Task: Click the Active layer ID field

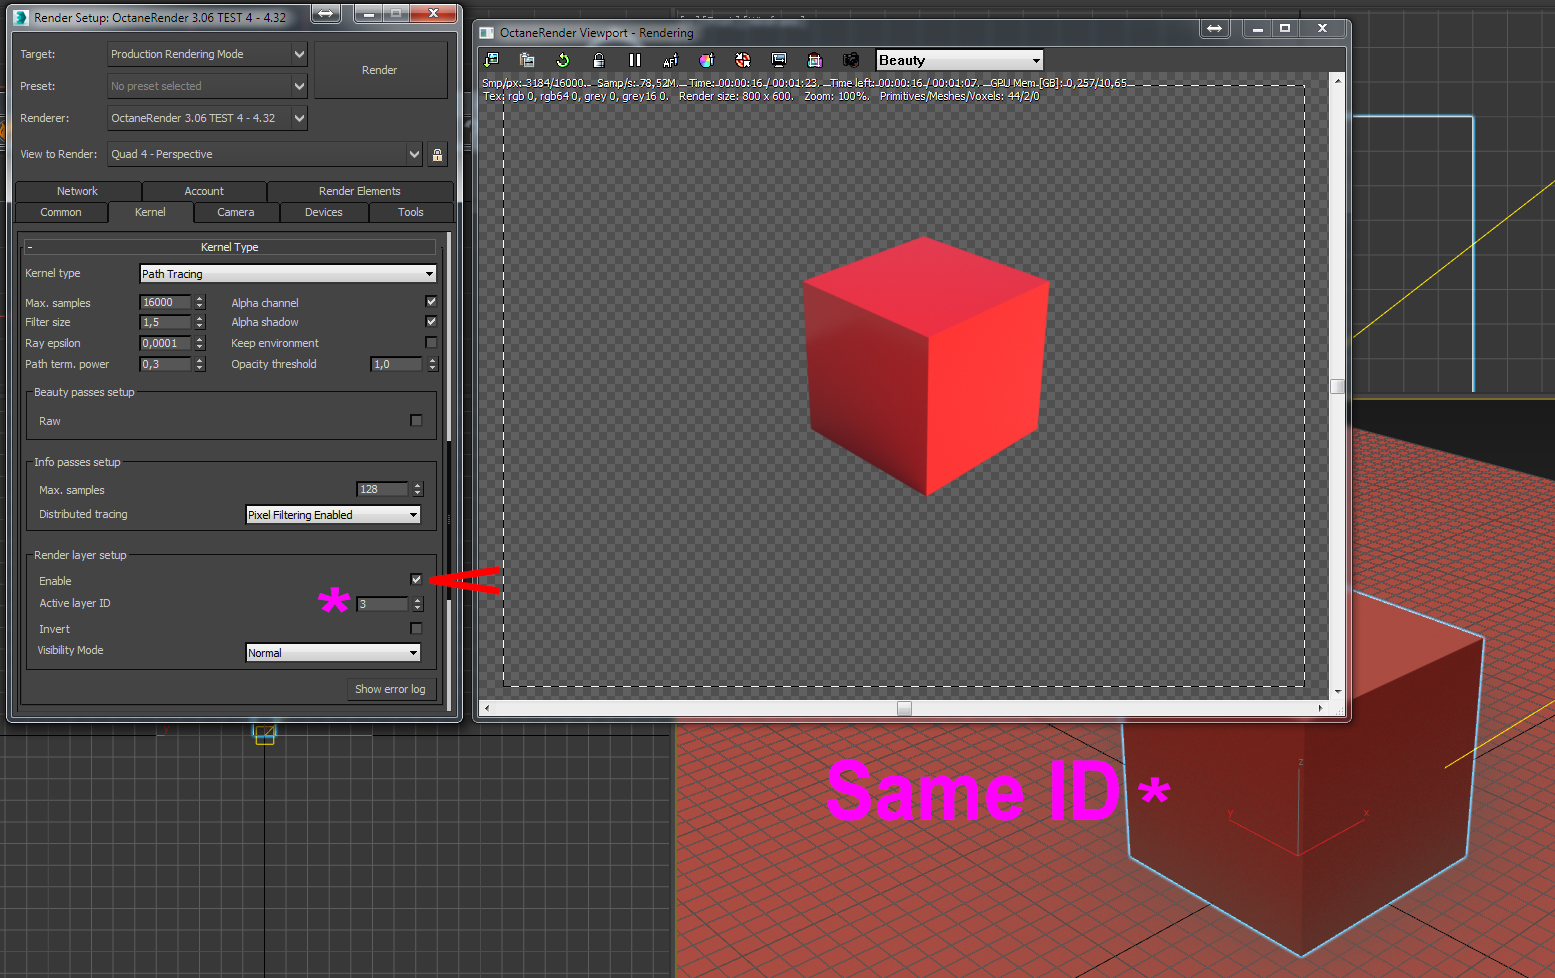Action: point(383,604)
